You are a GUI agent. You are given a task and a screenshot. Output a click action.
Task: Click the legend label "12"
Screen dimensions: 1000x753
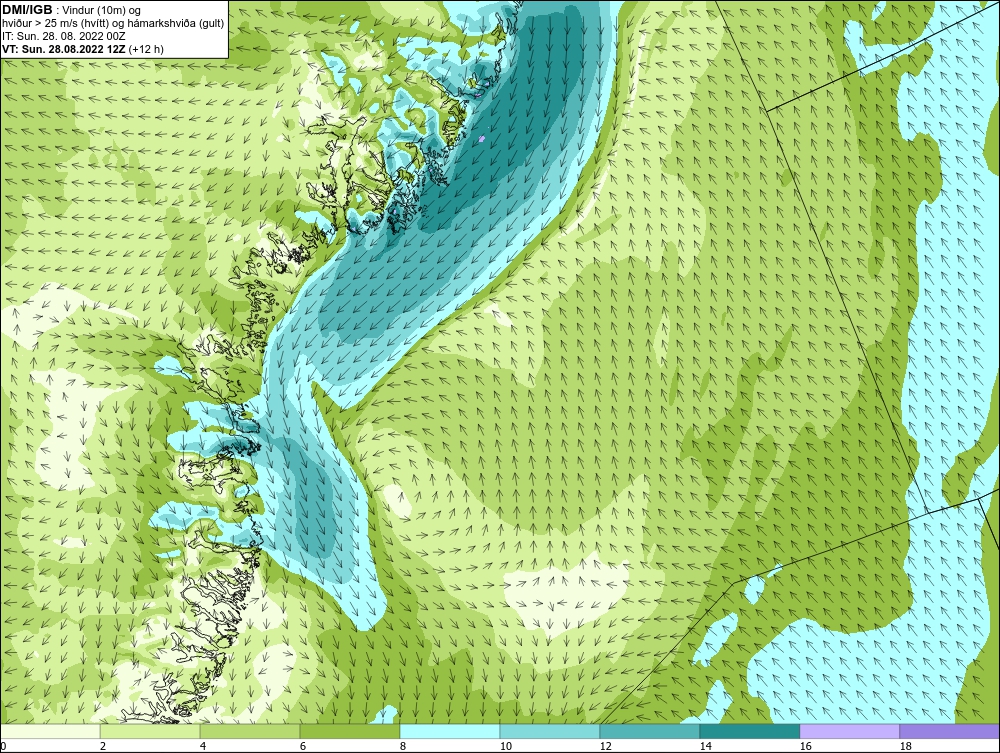click(x=605, y=746)
